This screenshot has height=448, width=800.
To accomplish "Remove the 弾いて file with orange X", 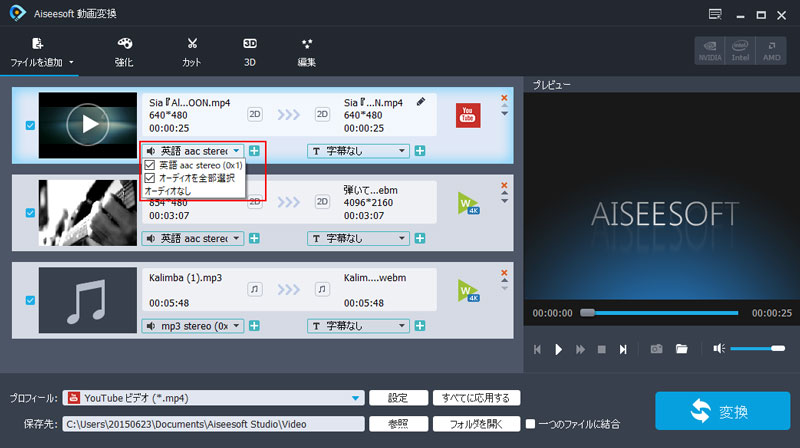I will 504,185.
